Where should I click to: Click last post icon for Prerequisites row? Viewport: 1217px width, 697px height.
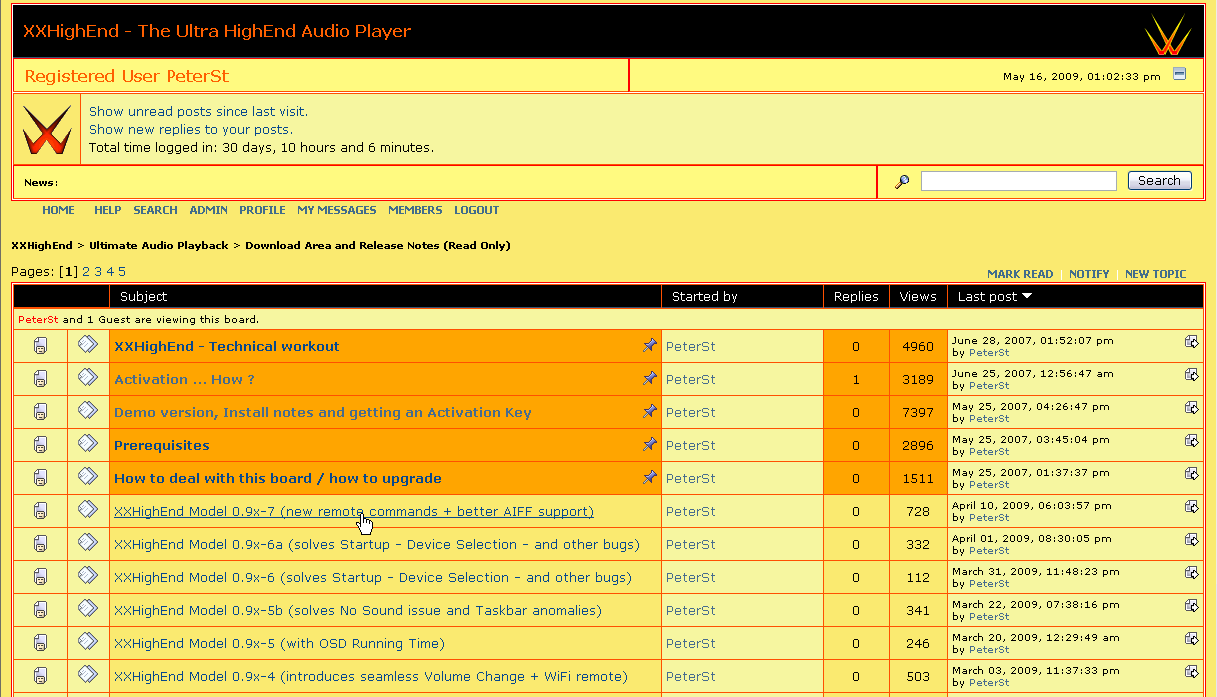click(x=1192, y=441)
